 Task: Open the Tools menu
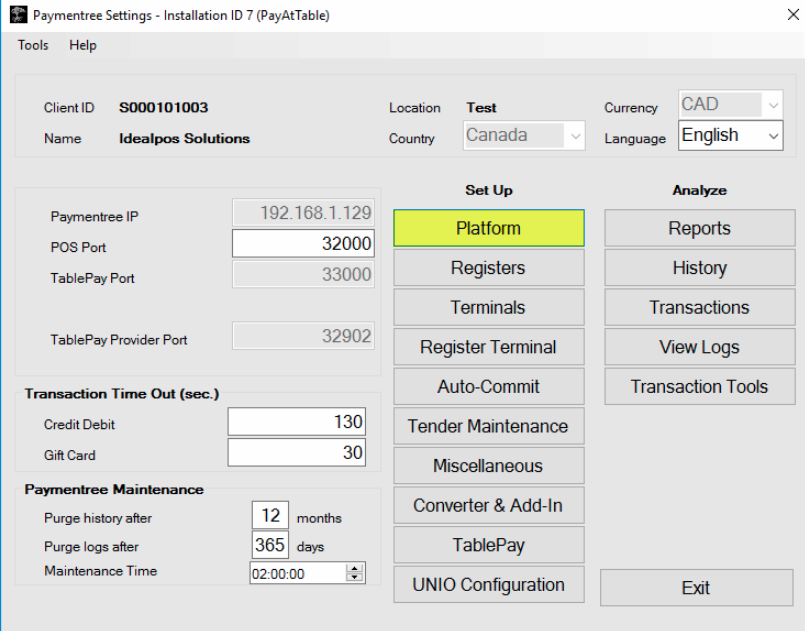pos(33,45)
